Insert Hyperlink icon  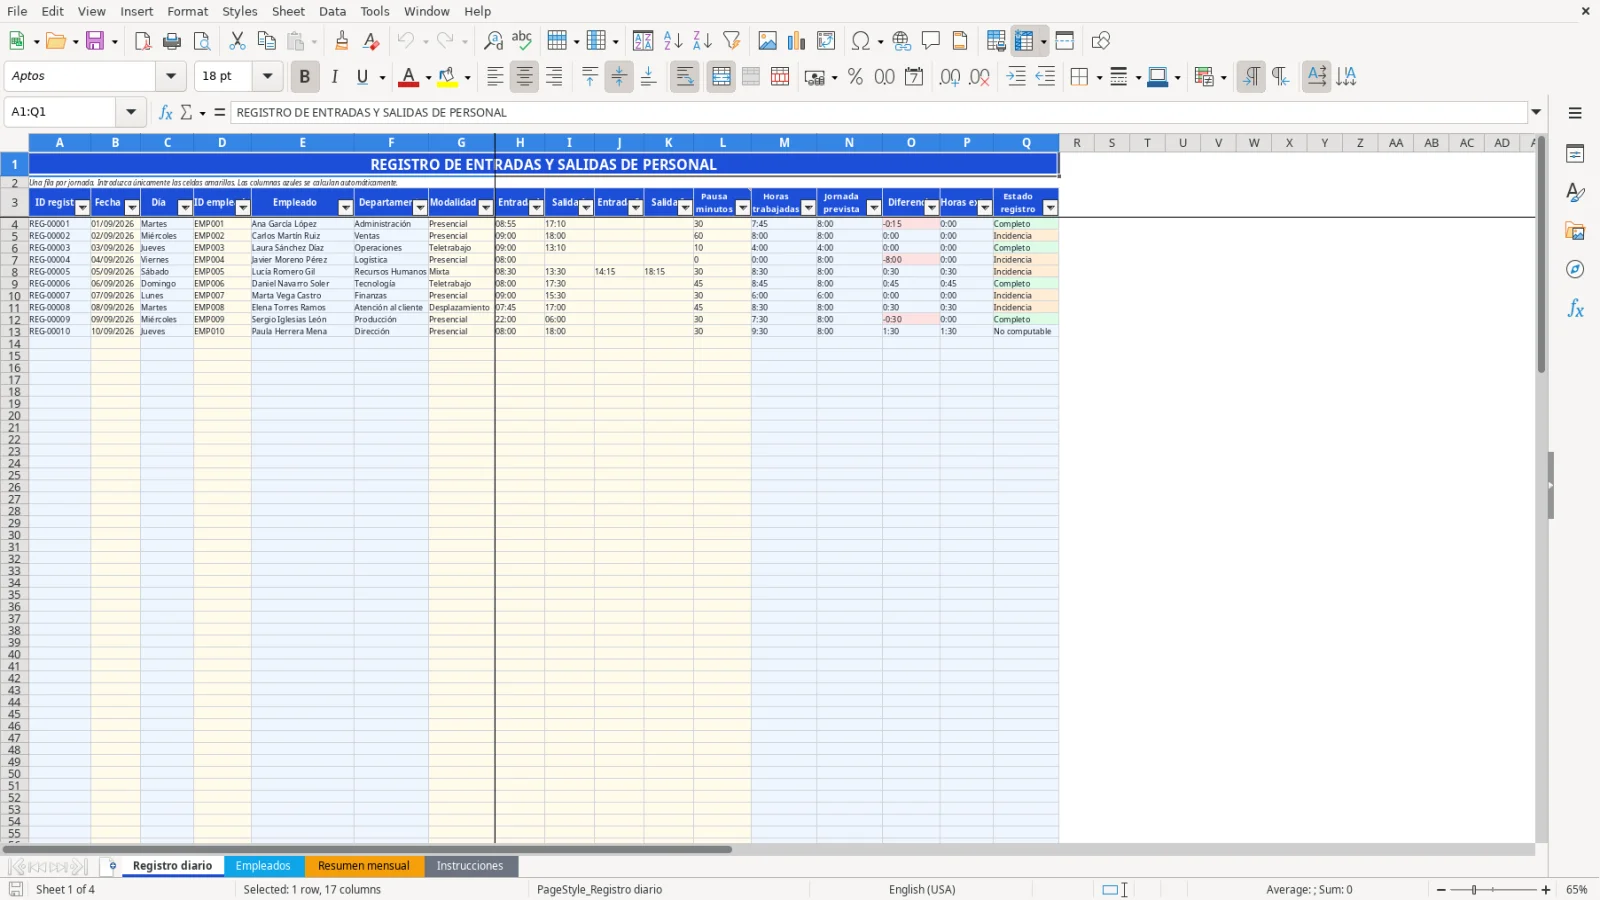click(x=902, y=41)
